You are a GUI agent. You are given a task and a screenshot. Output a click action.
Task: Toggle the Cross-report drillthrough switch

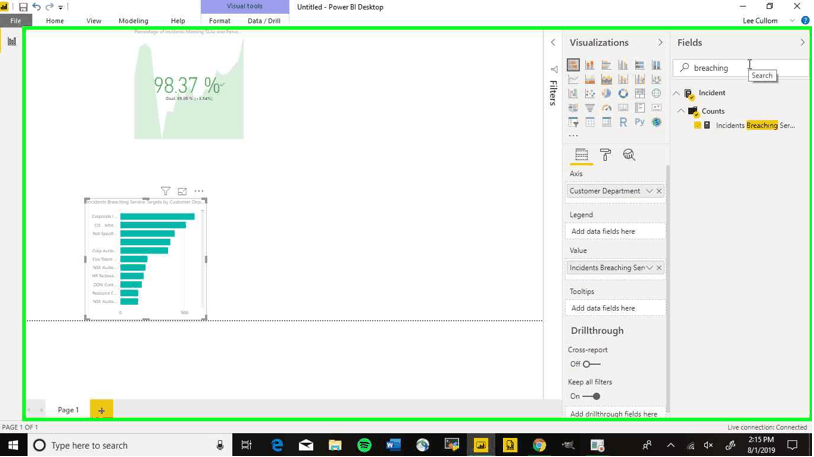[591, 364]
